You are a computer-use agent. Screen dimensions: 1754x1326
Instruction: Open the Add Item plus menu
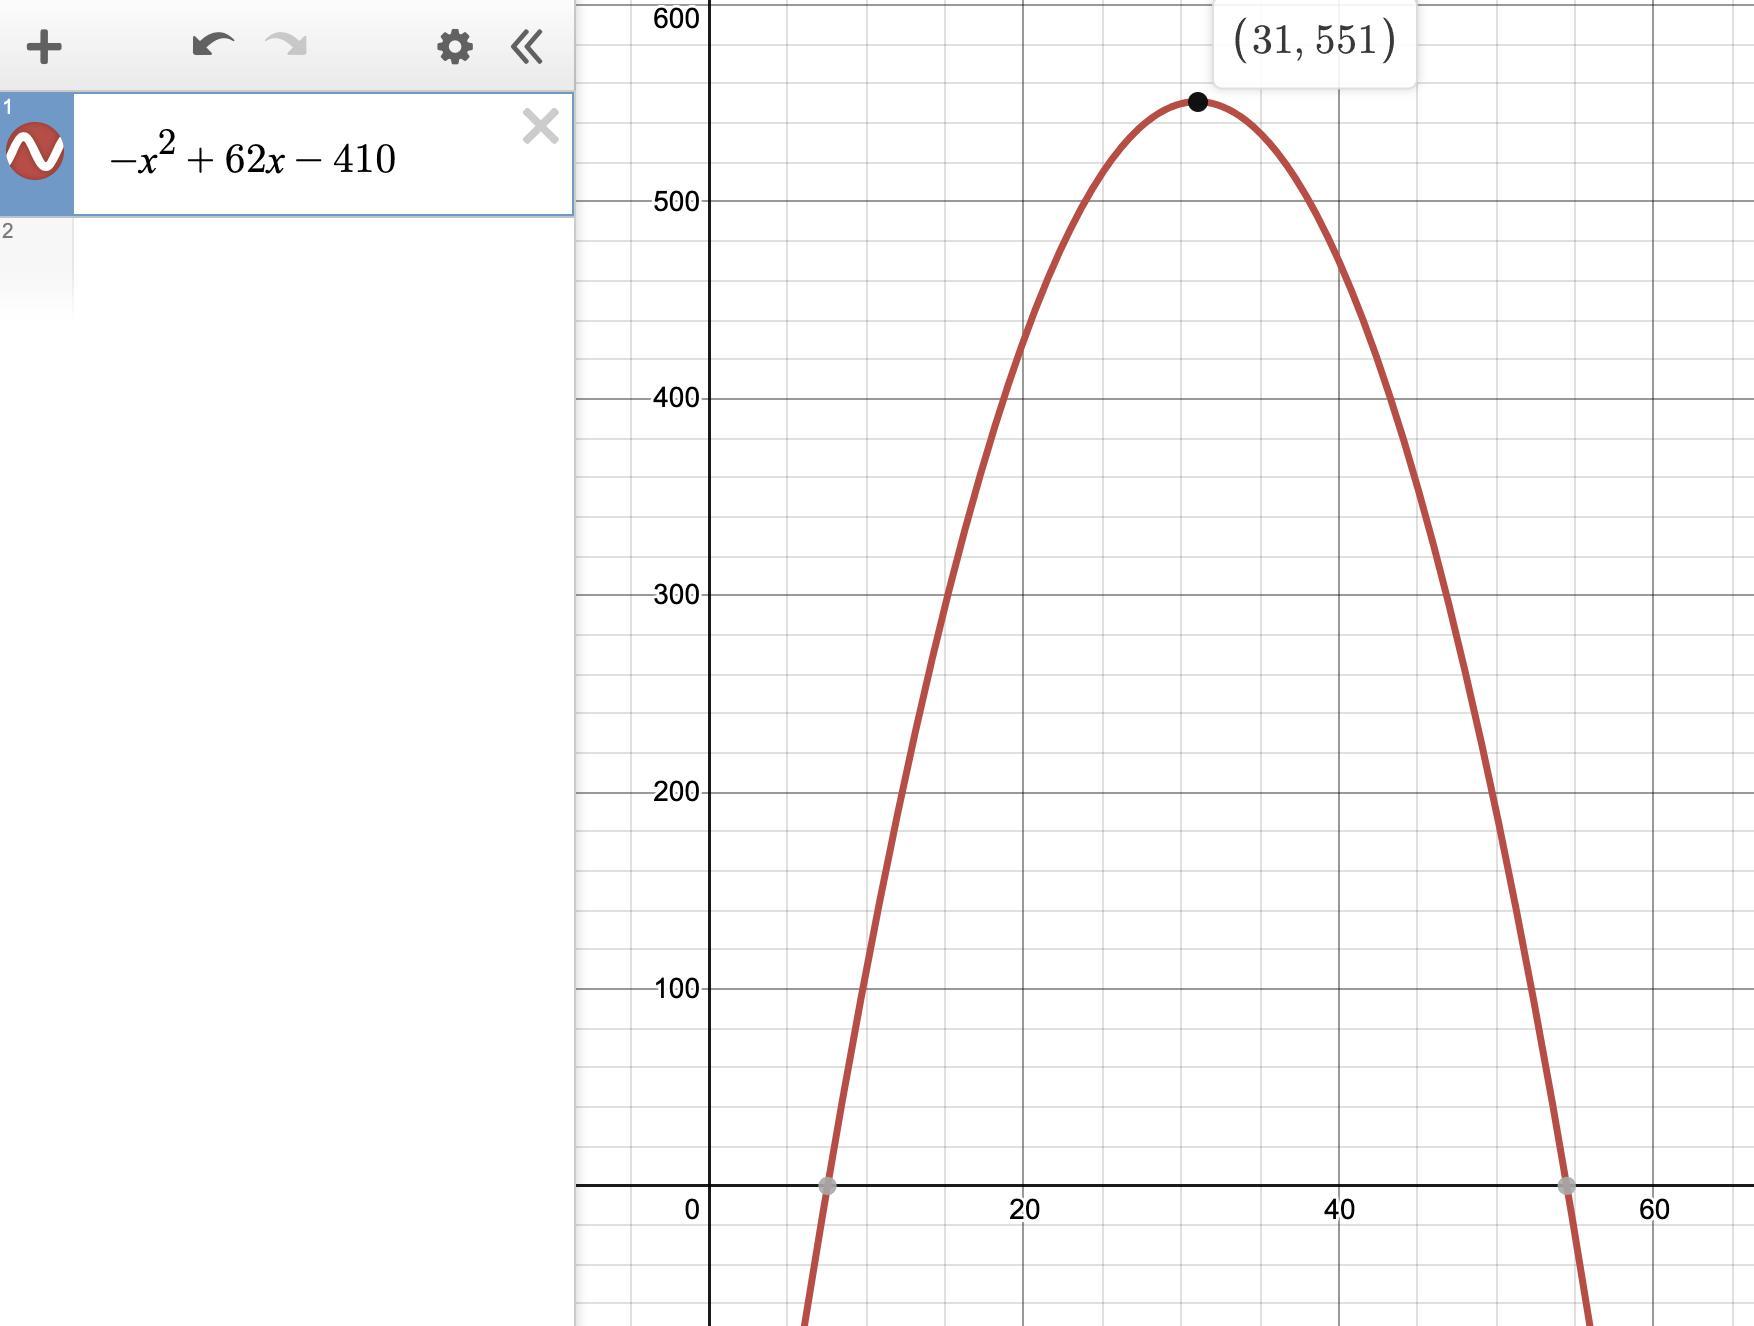[x=44, y=47]
